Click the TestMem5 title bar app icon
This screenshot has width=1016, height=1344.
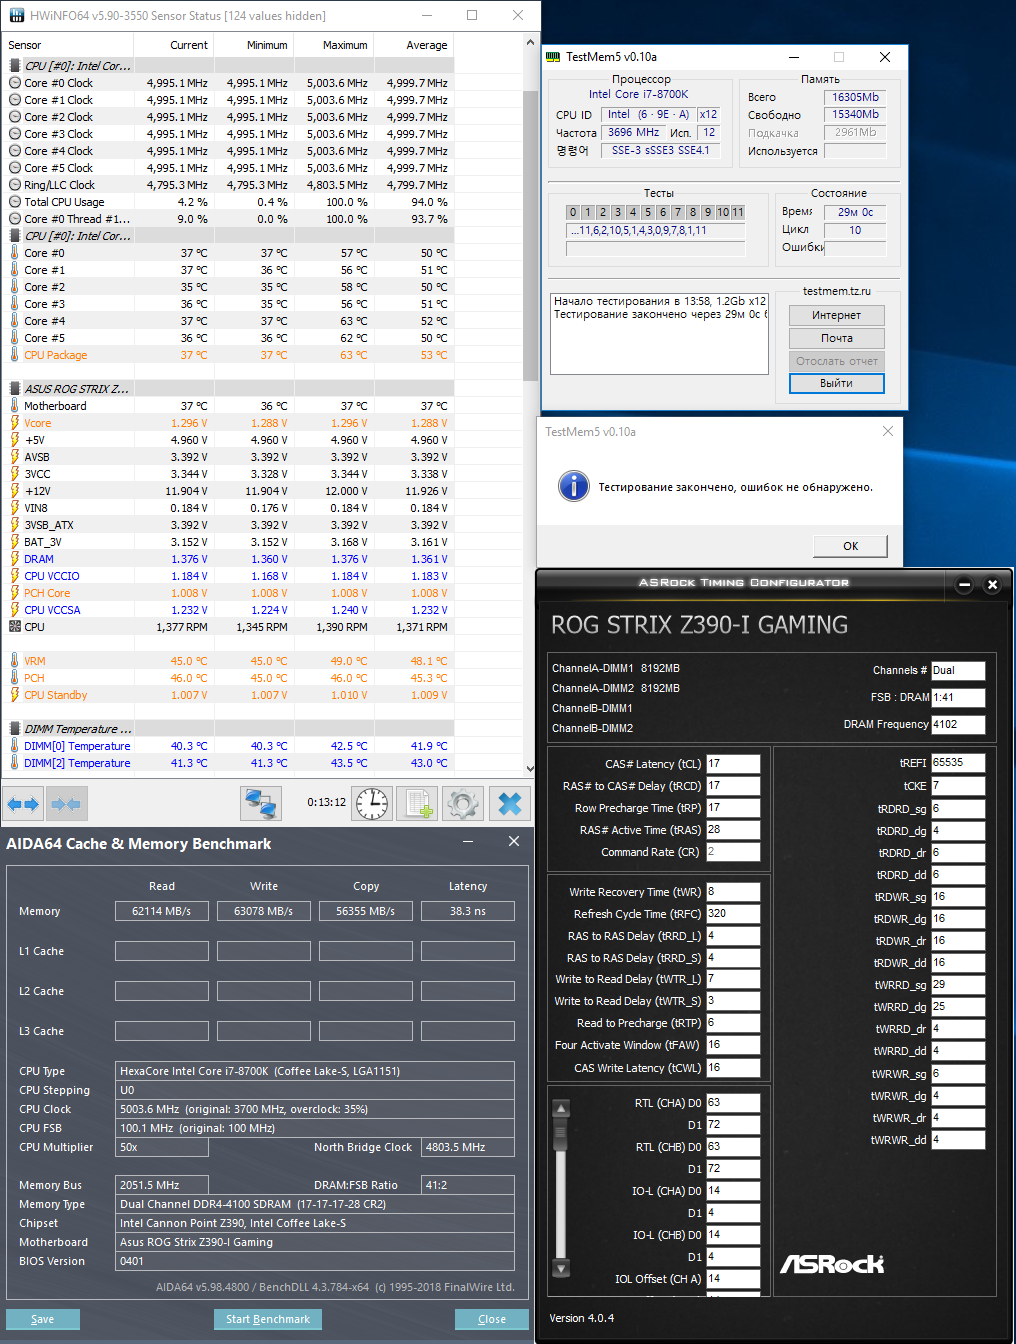[x=553, y=57]
